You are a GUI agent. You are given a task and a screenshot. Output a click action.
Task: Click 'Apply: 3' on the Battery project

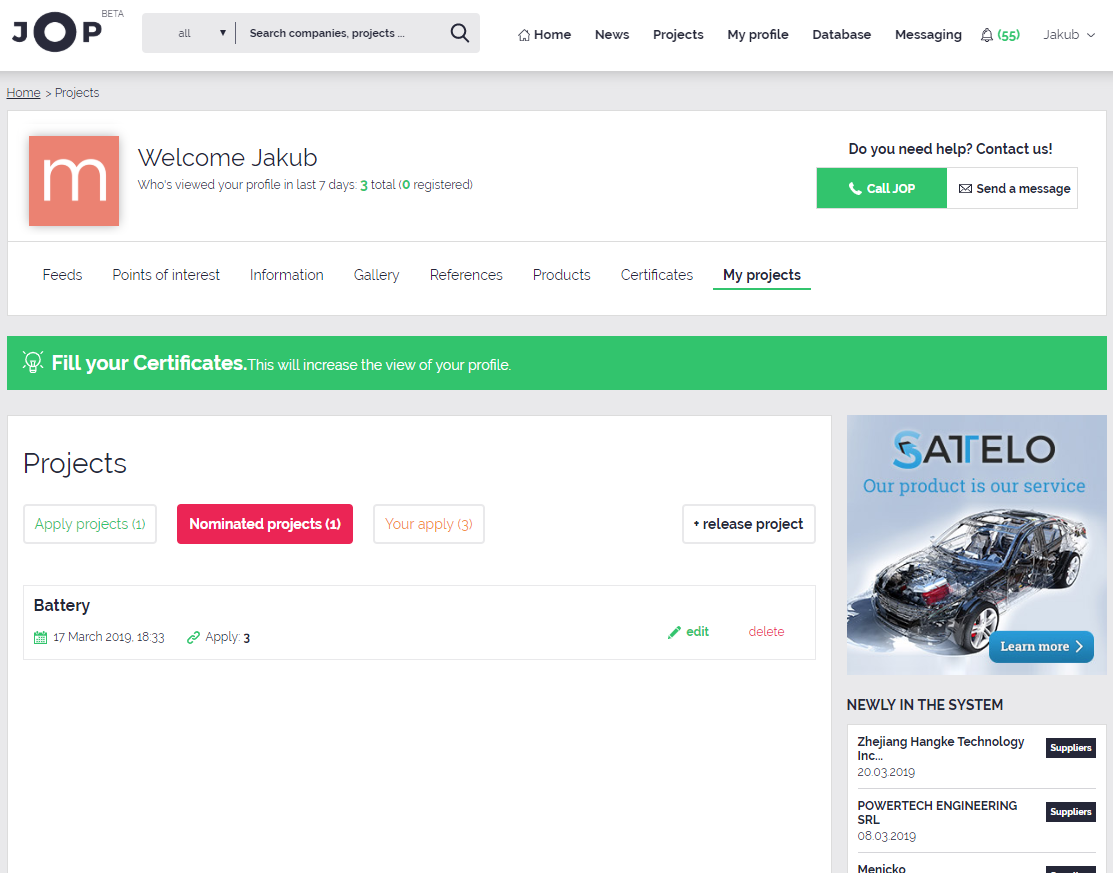coord(227,637)
